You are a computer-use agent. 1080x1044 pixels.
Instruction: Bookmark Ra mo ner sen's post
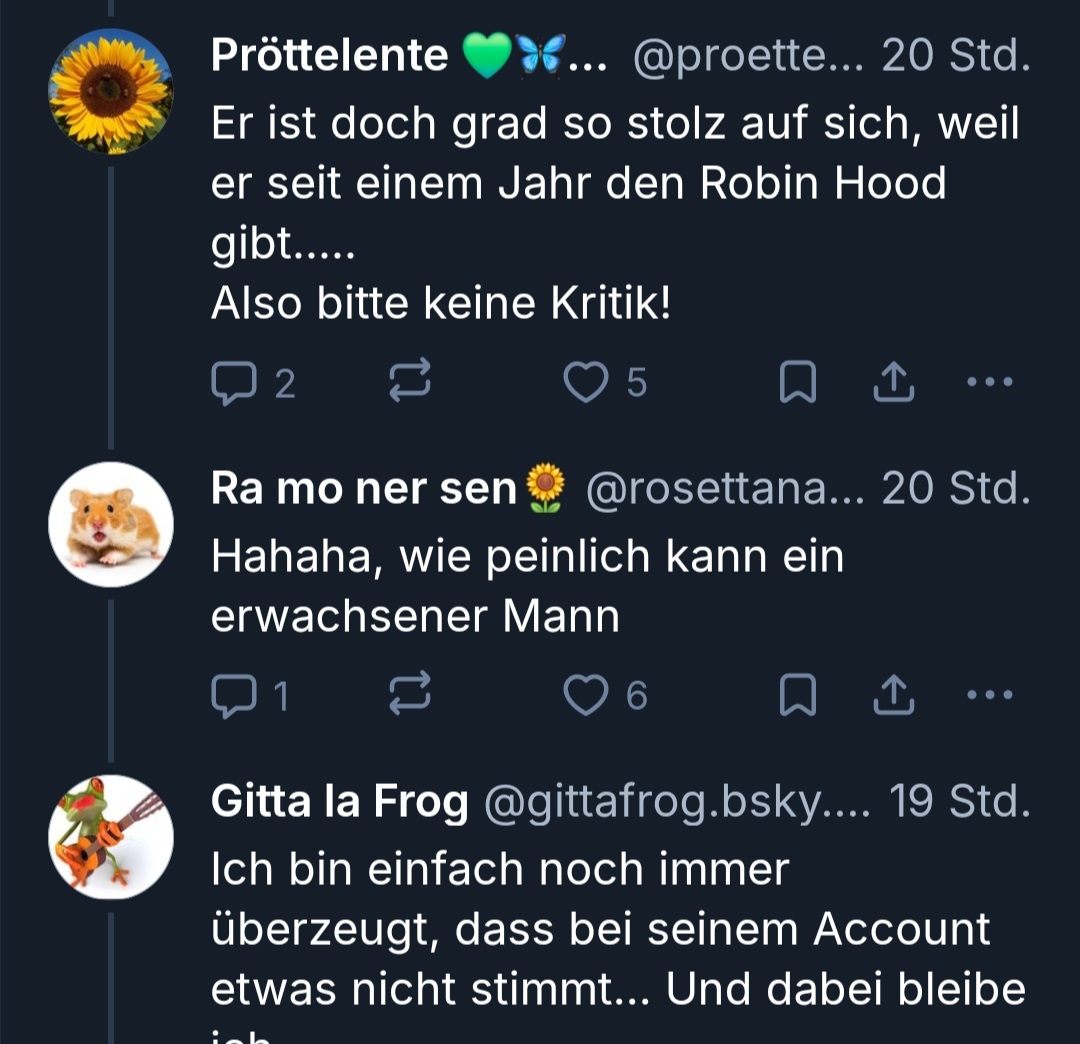point(797,696)
